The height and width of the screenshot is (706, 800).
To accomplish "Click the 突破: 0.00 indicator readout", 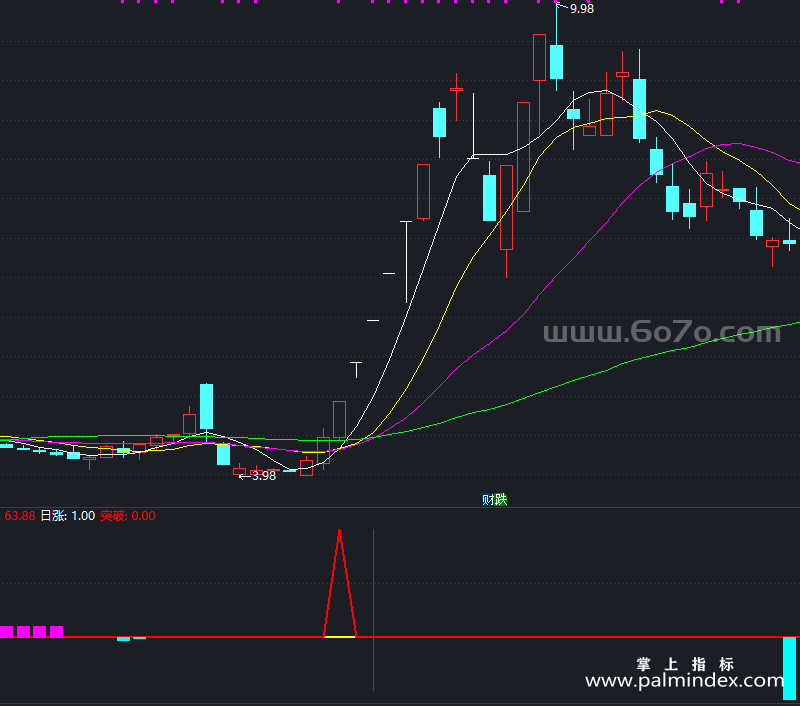I will [128, 516].
